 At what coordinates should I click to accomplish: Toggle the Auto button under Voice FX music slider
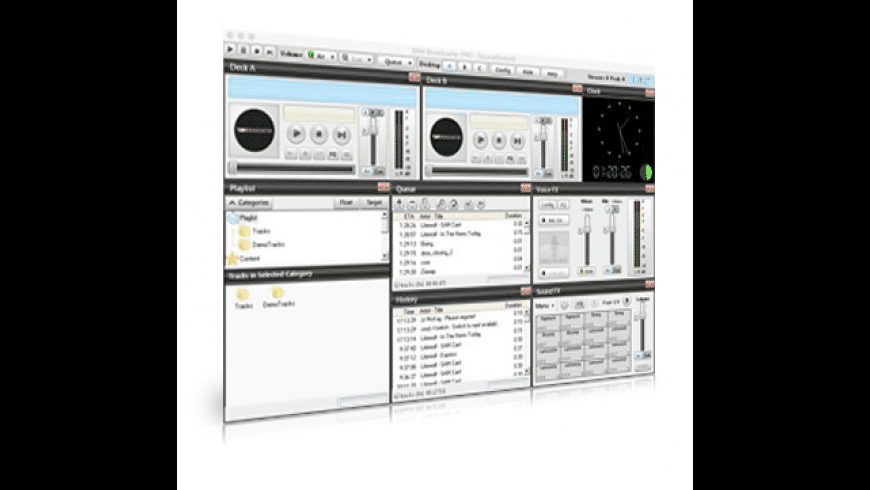coord(586,271)
